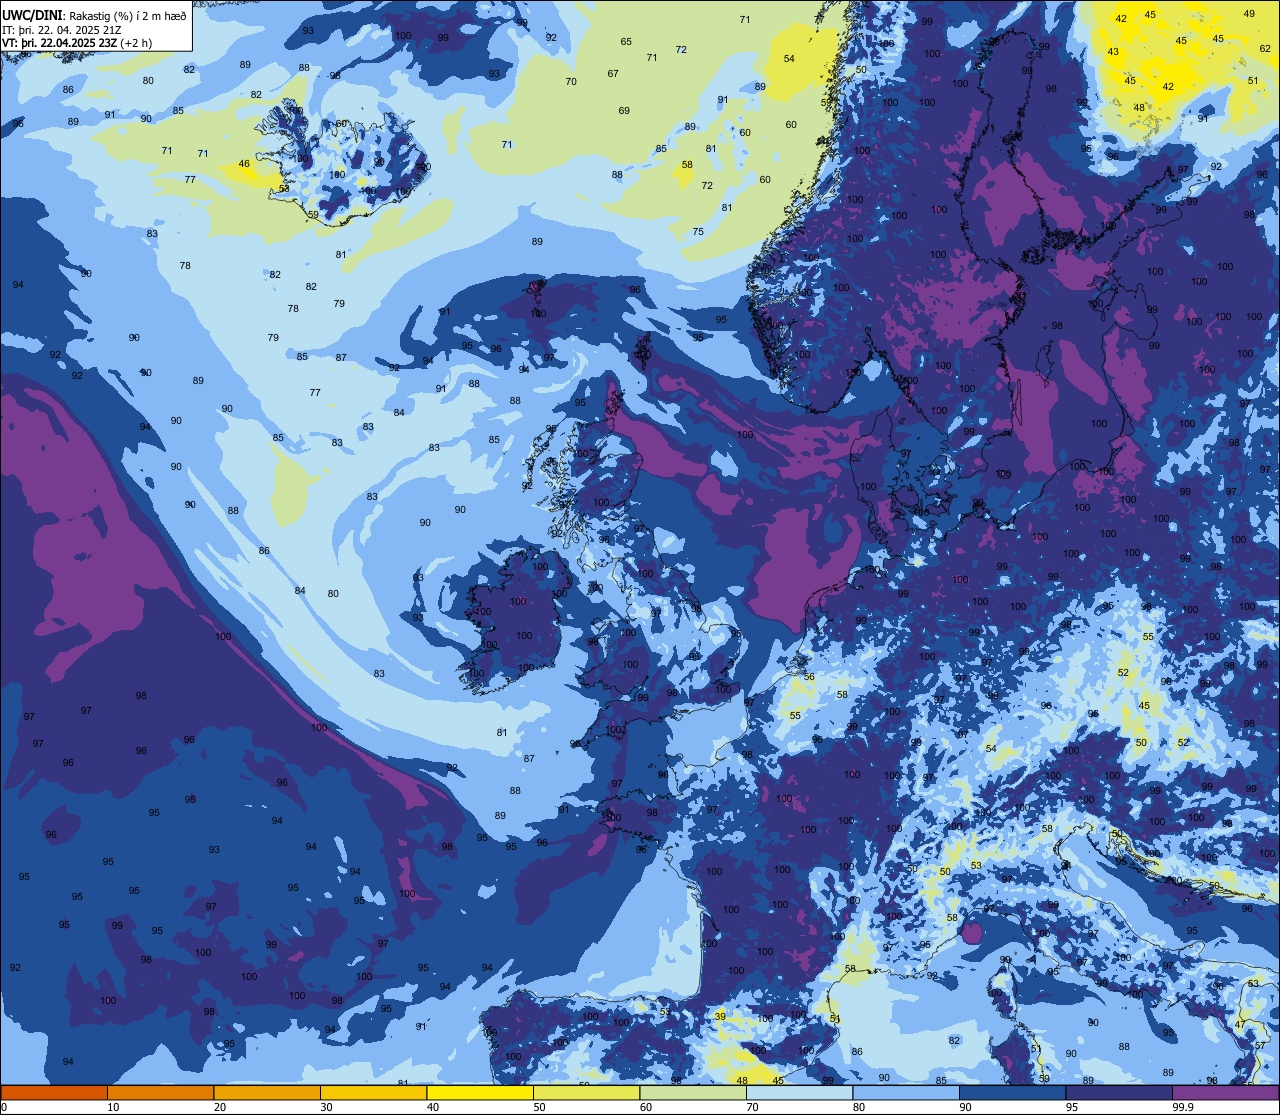Click the legend label '95'
This screenshot has height=1115, width=1280.
[x=1072, y=1106]
